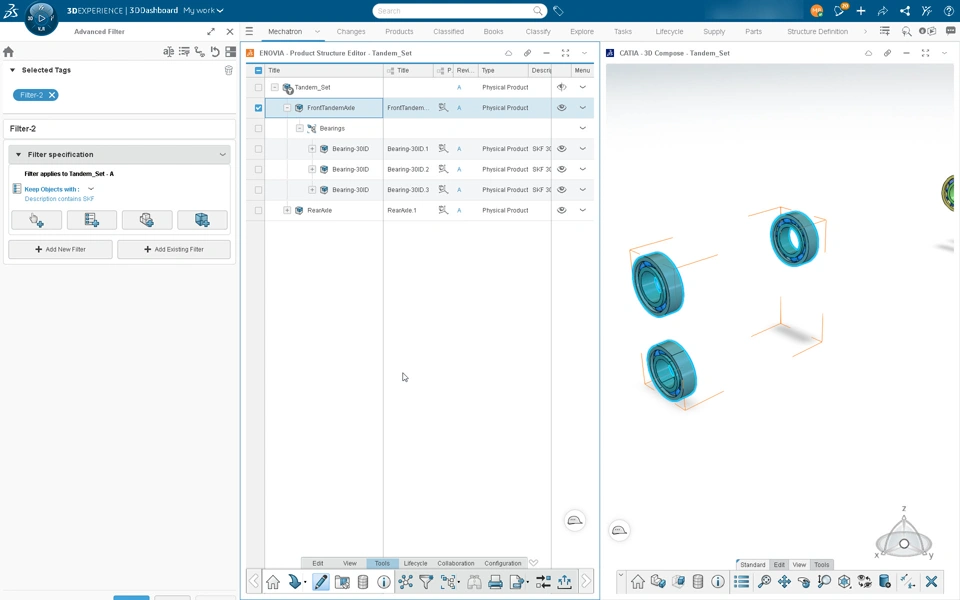This screenshot has width=960, height=600.
Task: Check the Bearings row checkbox
Action: pyautogui.click(x=258, y=129)
